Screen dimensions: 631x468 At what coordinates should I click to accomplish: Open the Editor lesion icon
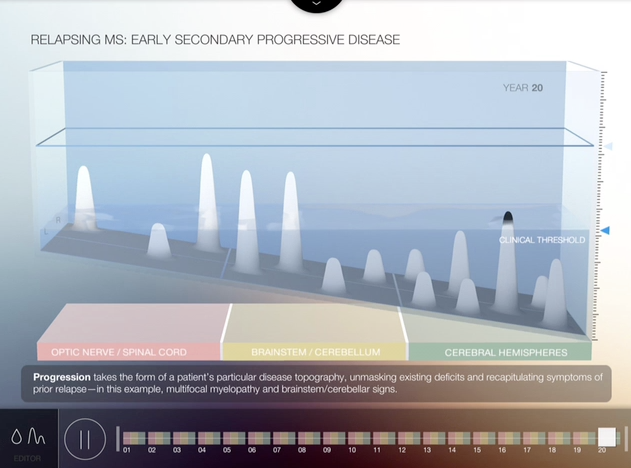tap(27, 438)
